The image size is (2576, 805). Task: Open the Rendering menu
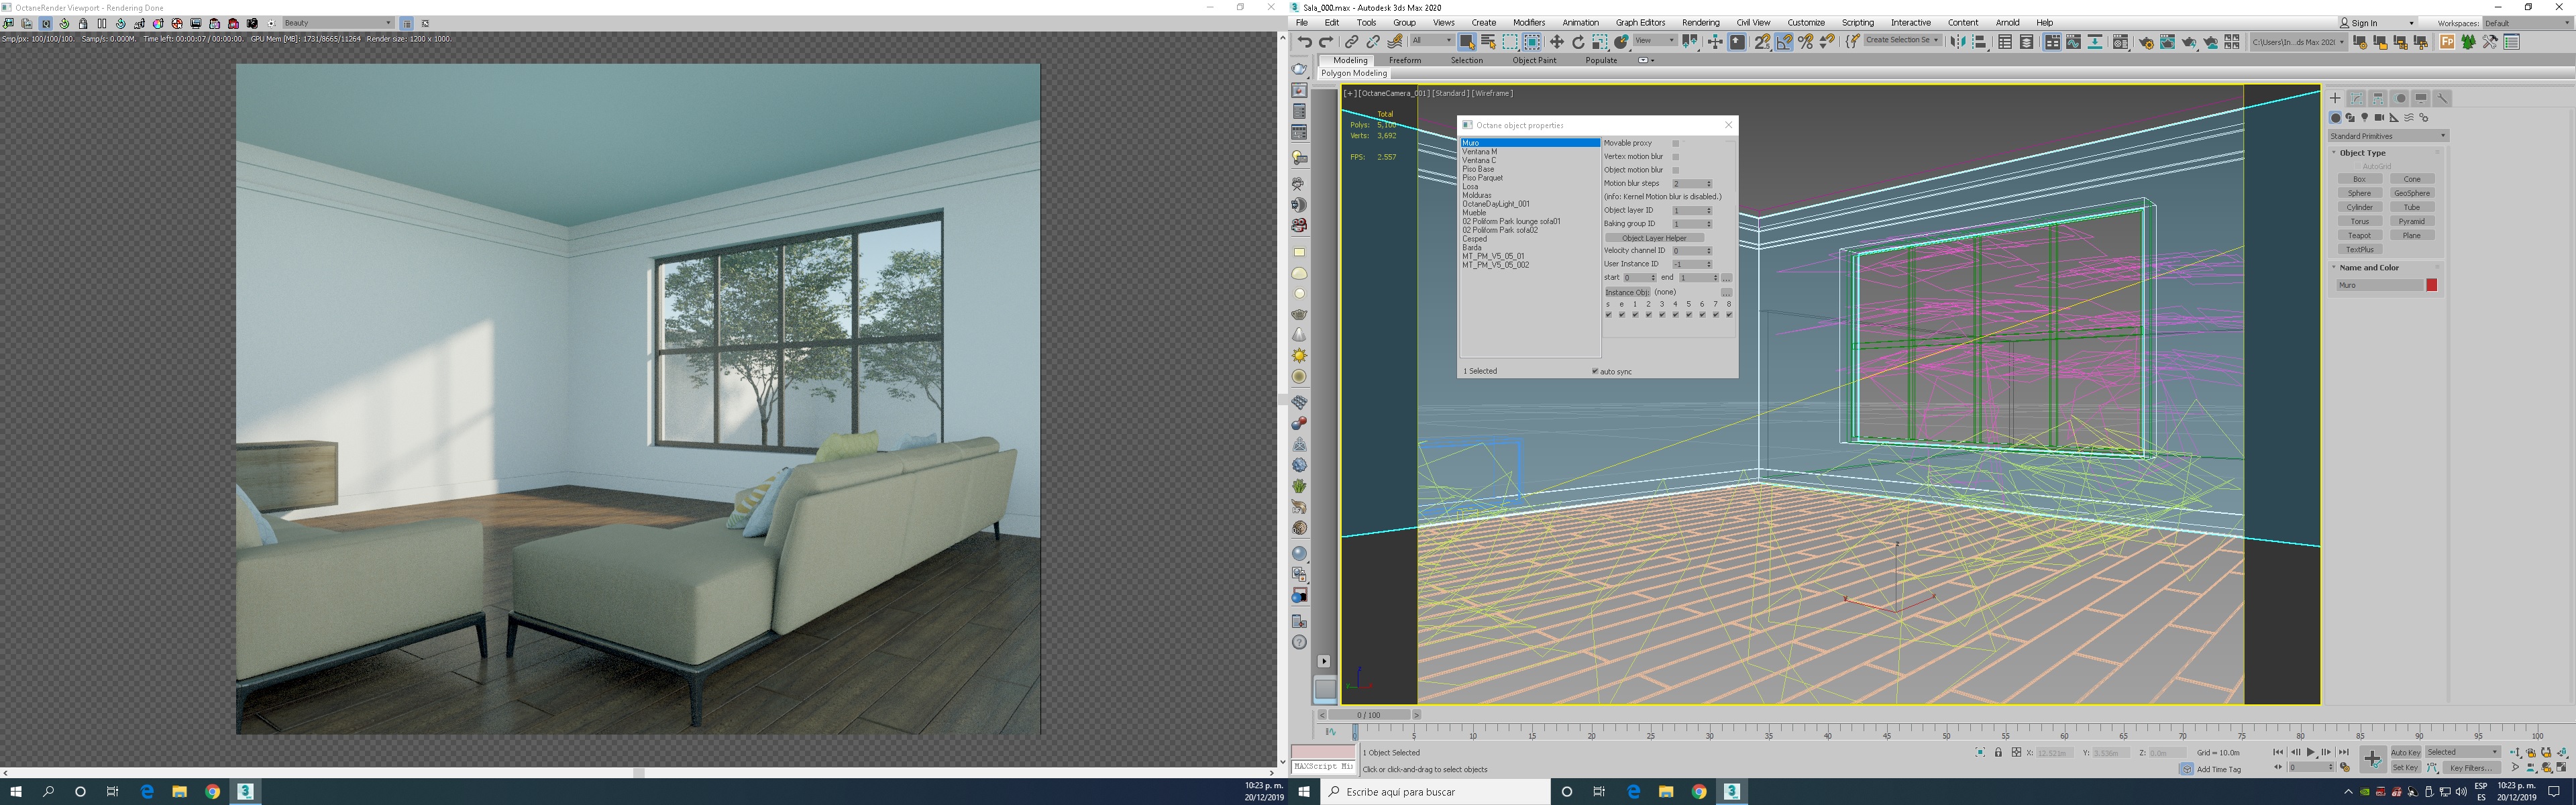tap(1700, 22)
